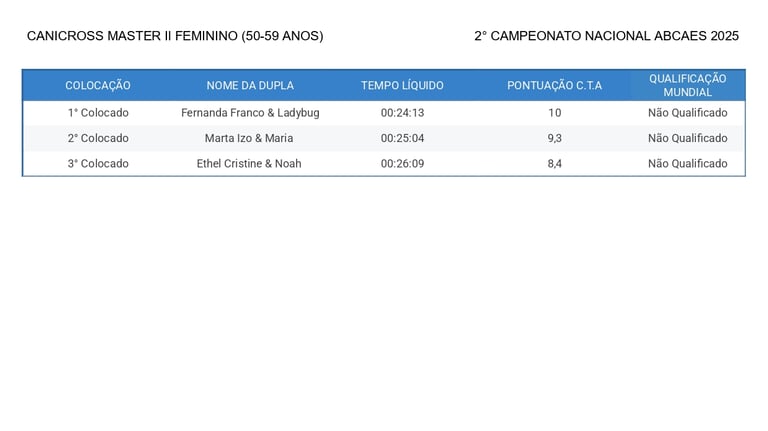Select the score value 9,3
The height and width of the screenshot is (431, 768).
pyautogui.click(x=554, y=138)
